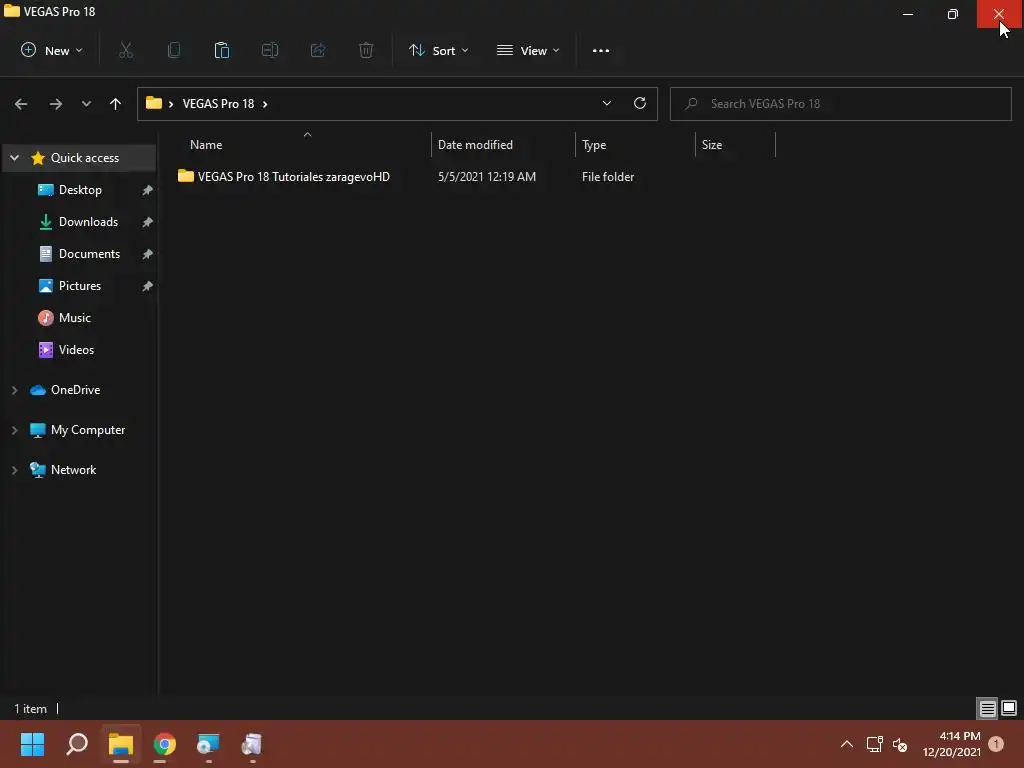The height and width of the screenshot is (768, 1024).
Task: Go forward with the right arrow
Action: click(x=56, y=104)
